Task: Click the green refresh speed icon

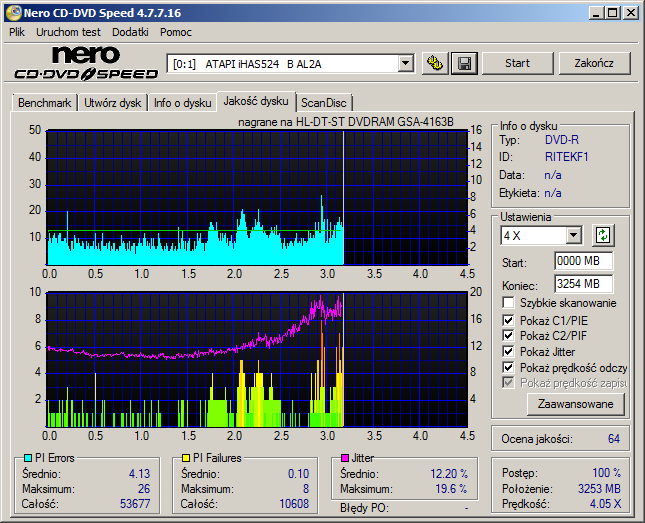Action: (x=603, y=235)
